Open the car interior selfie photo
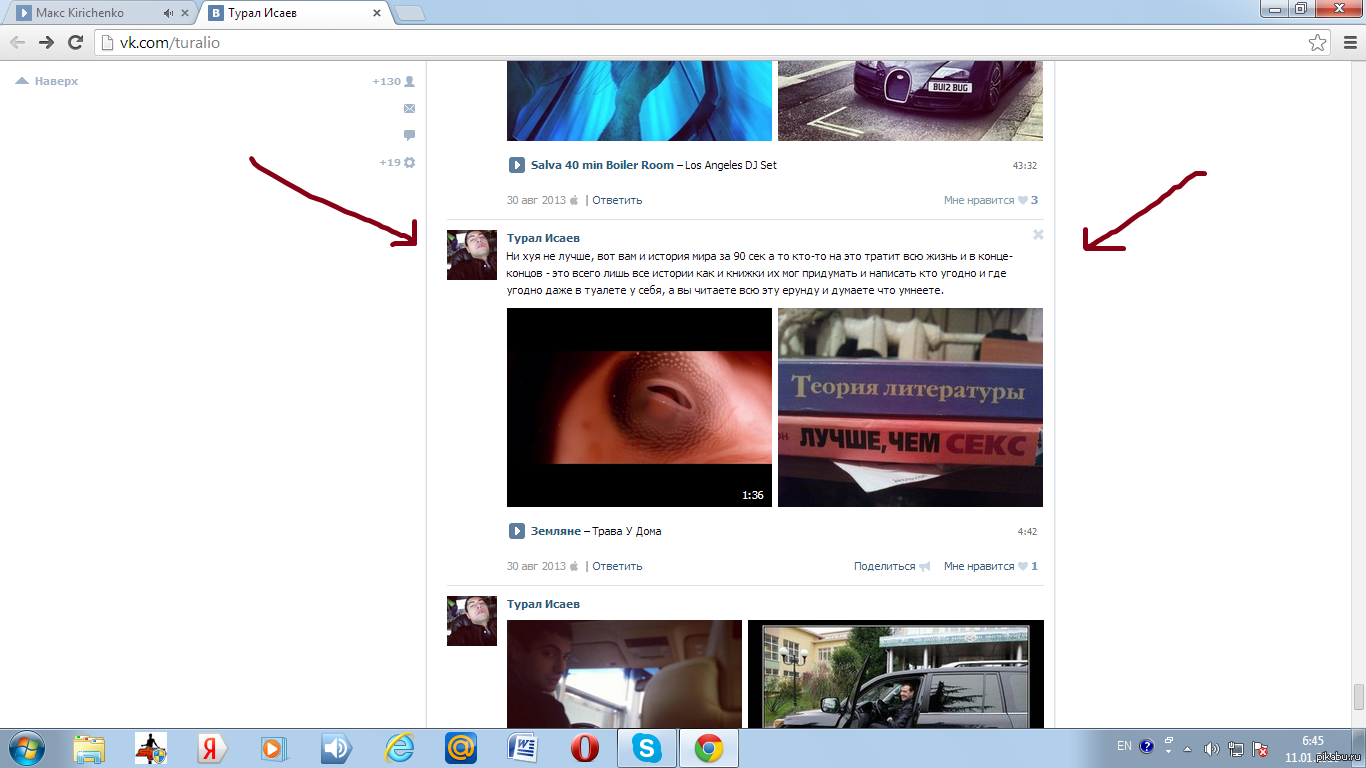The height and width of the screenshot is (768, 1366). point(624,674)
